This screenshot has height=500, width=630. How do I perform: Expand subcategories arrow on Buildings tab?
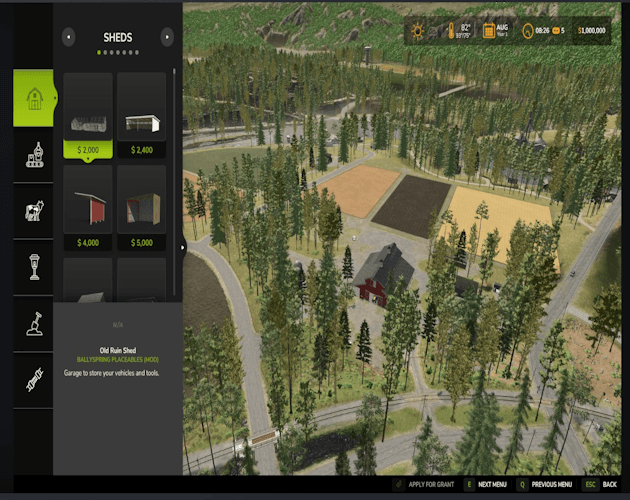pyautogui.click(x=55, y=98)
